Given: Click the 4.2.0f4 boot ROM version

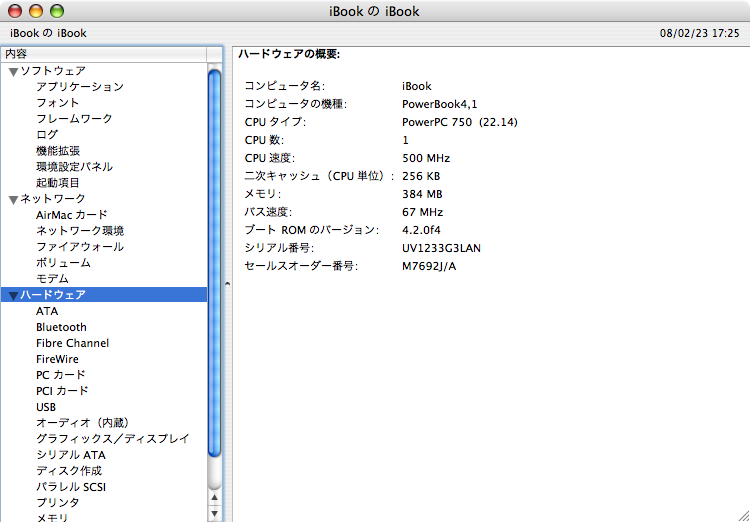Looking at the screenshot, I should coord(421,230).
